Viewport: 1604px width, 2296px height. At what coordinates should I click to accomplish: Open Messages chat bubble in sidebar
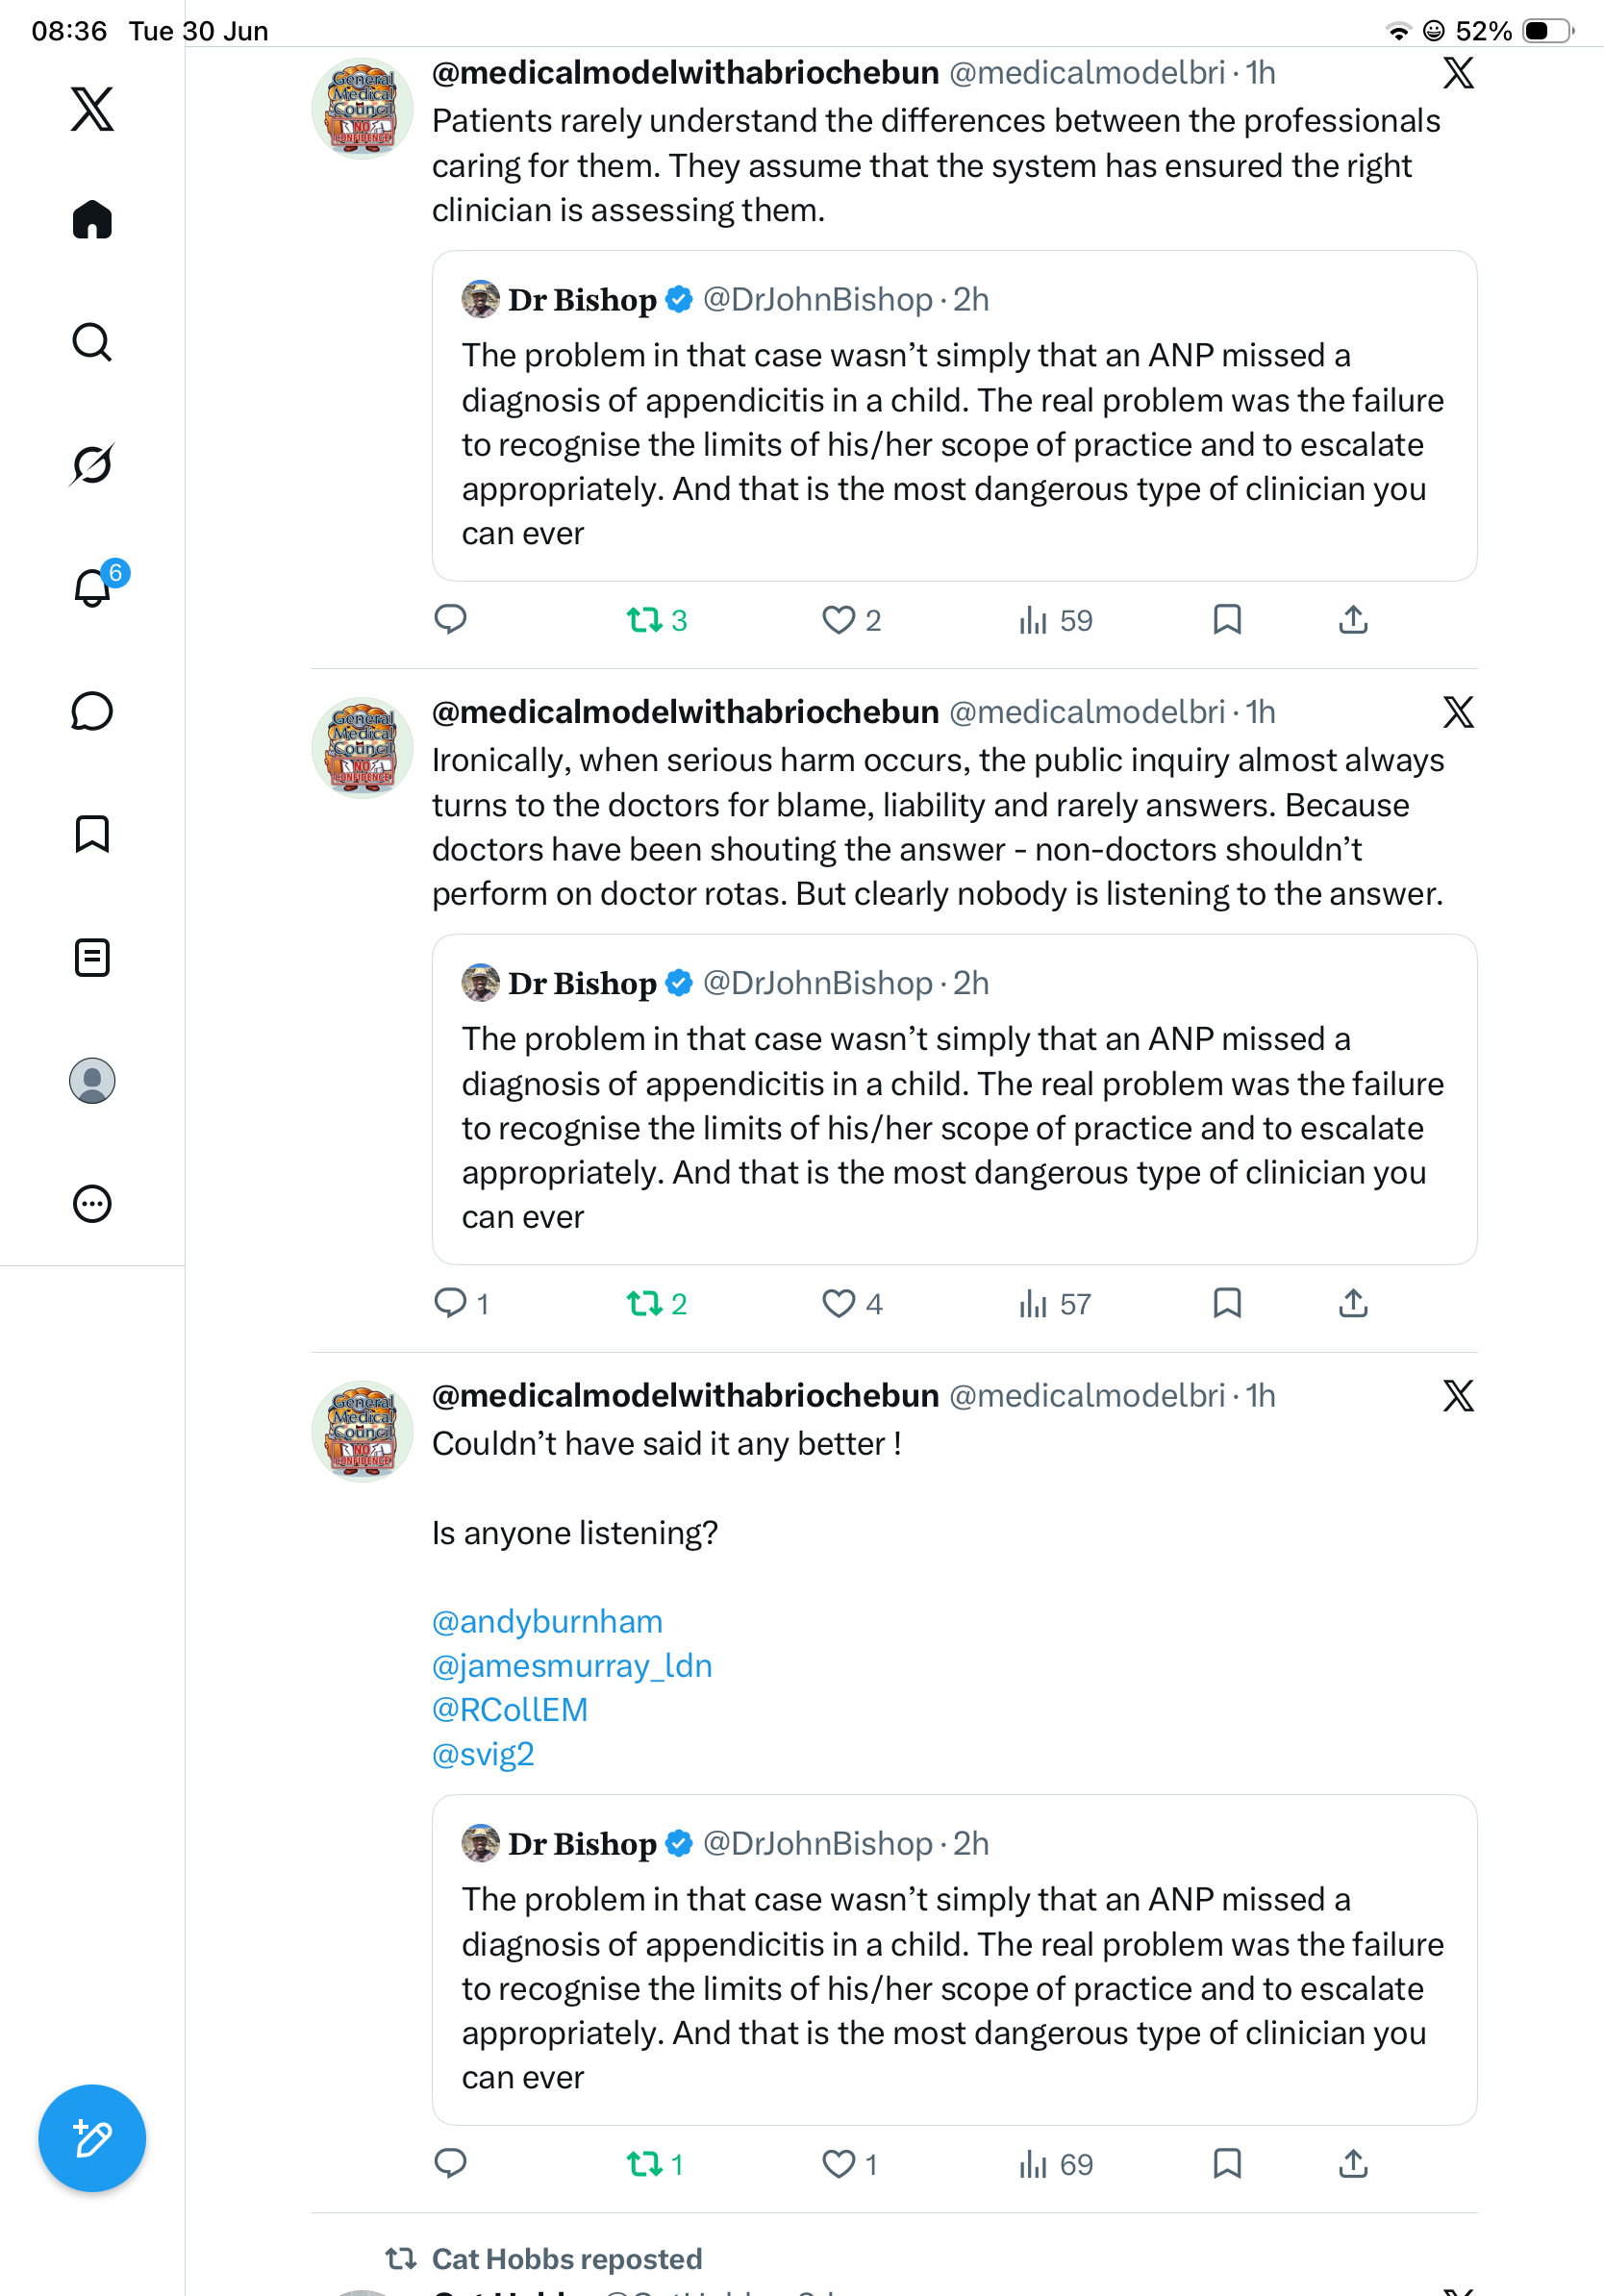pyautogui.click(x=92, y=711)
